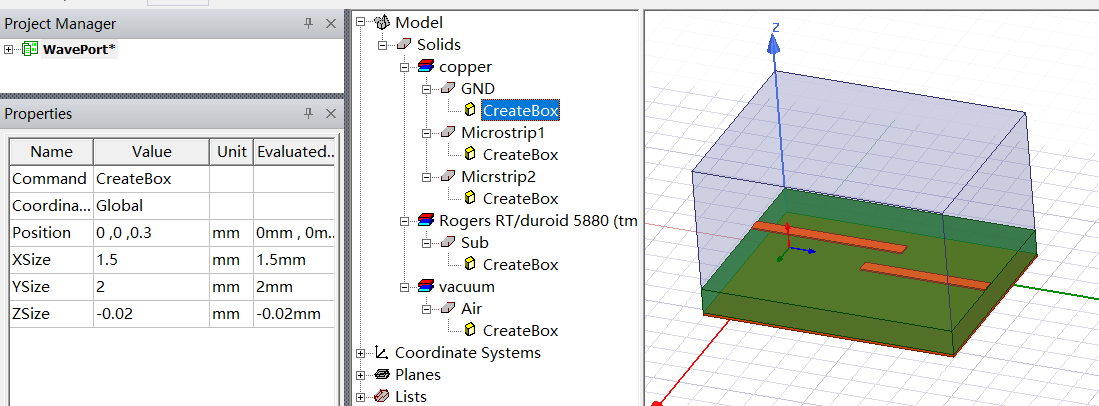
Task: Select CreateBox under Air
Action: point(520,330)
